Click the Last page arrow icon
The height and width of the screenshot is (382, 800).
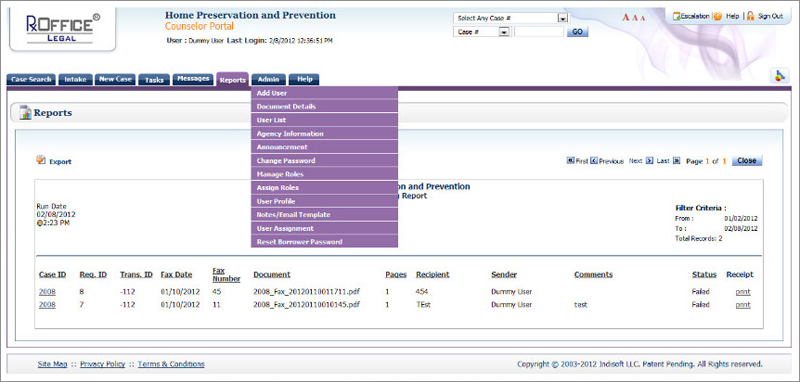pos(677,160)
